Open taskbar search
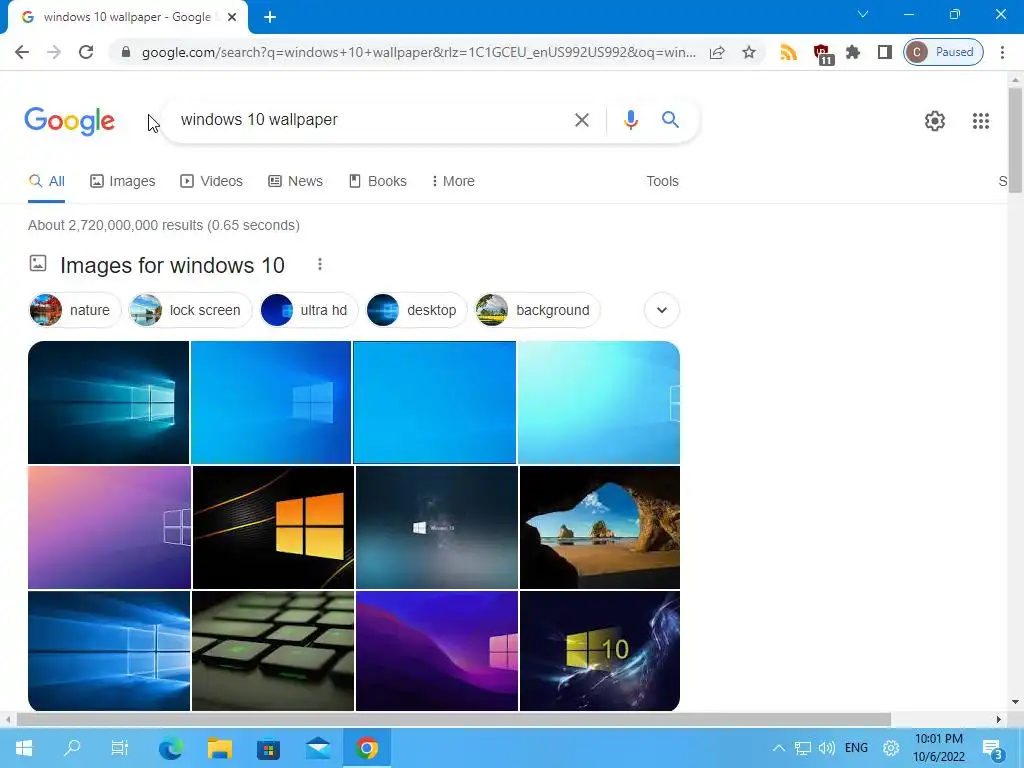The height and width of the screenshot is (768, 1024). [72, 748]
